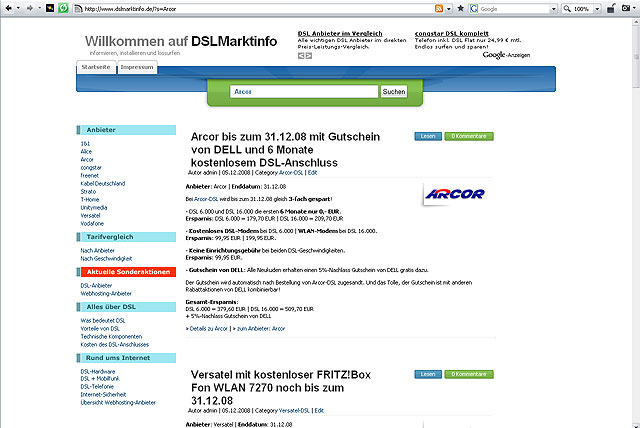Select Vodafone in Anbieter list
Viewport: 640px width, 428px height.
tap(92, 224)
